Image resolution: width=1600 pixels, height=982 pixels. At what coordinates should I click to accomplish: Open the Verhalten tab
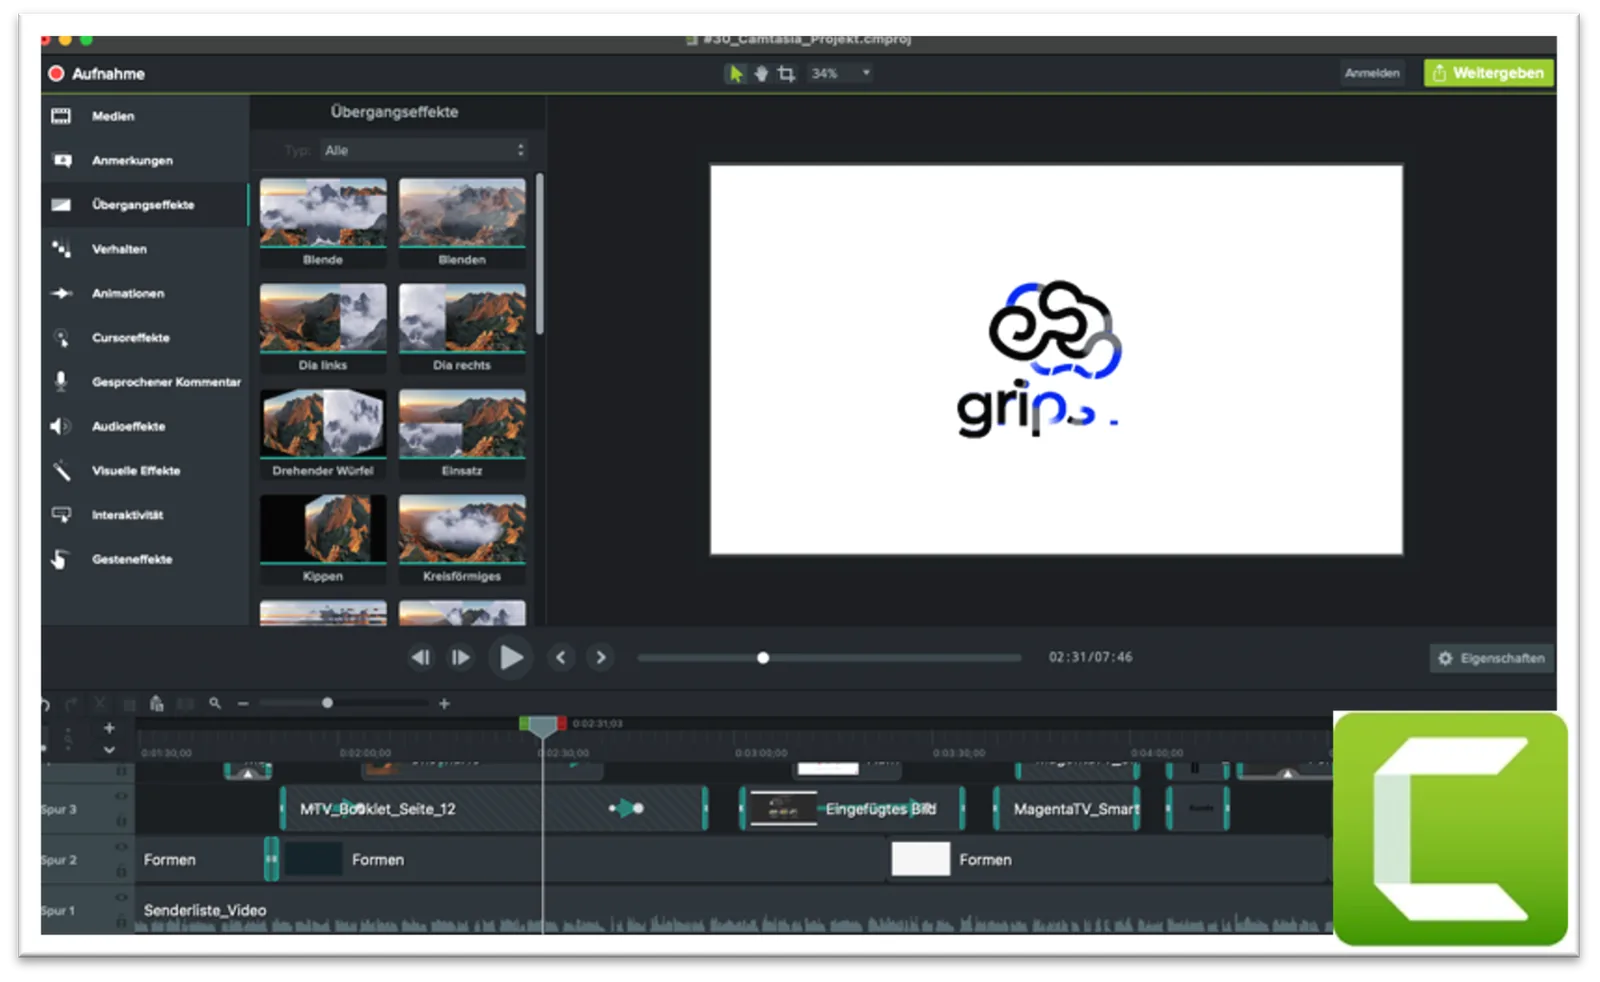[145, 249]
